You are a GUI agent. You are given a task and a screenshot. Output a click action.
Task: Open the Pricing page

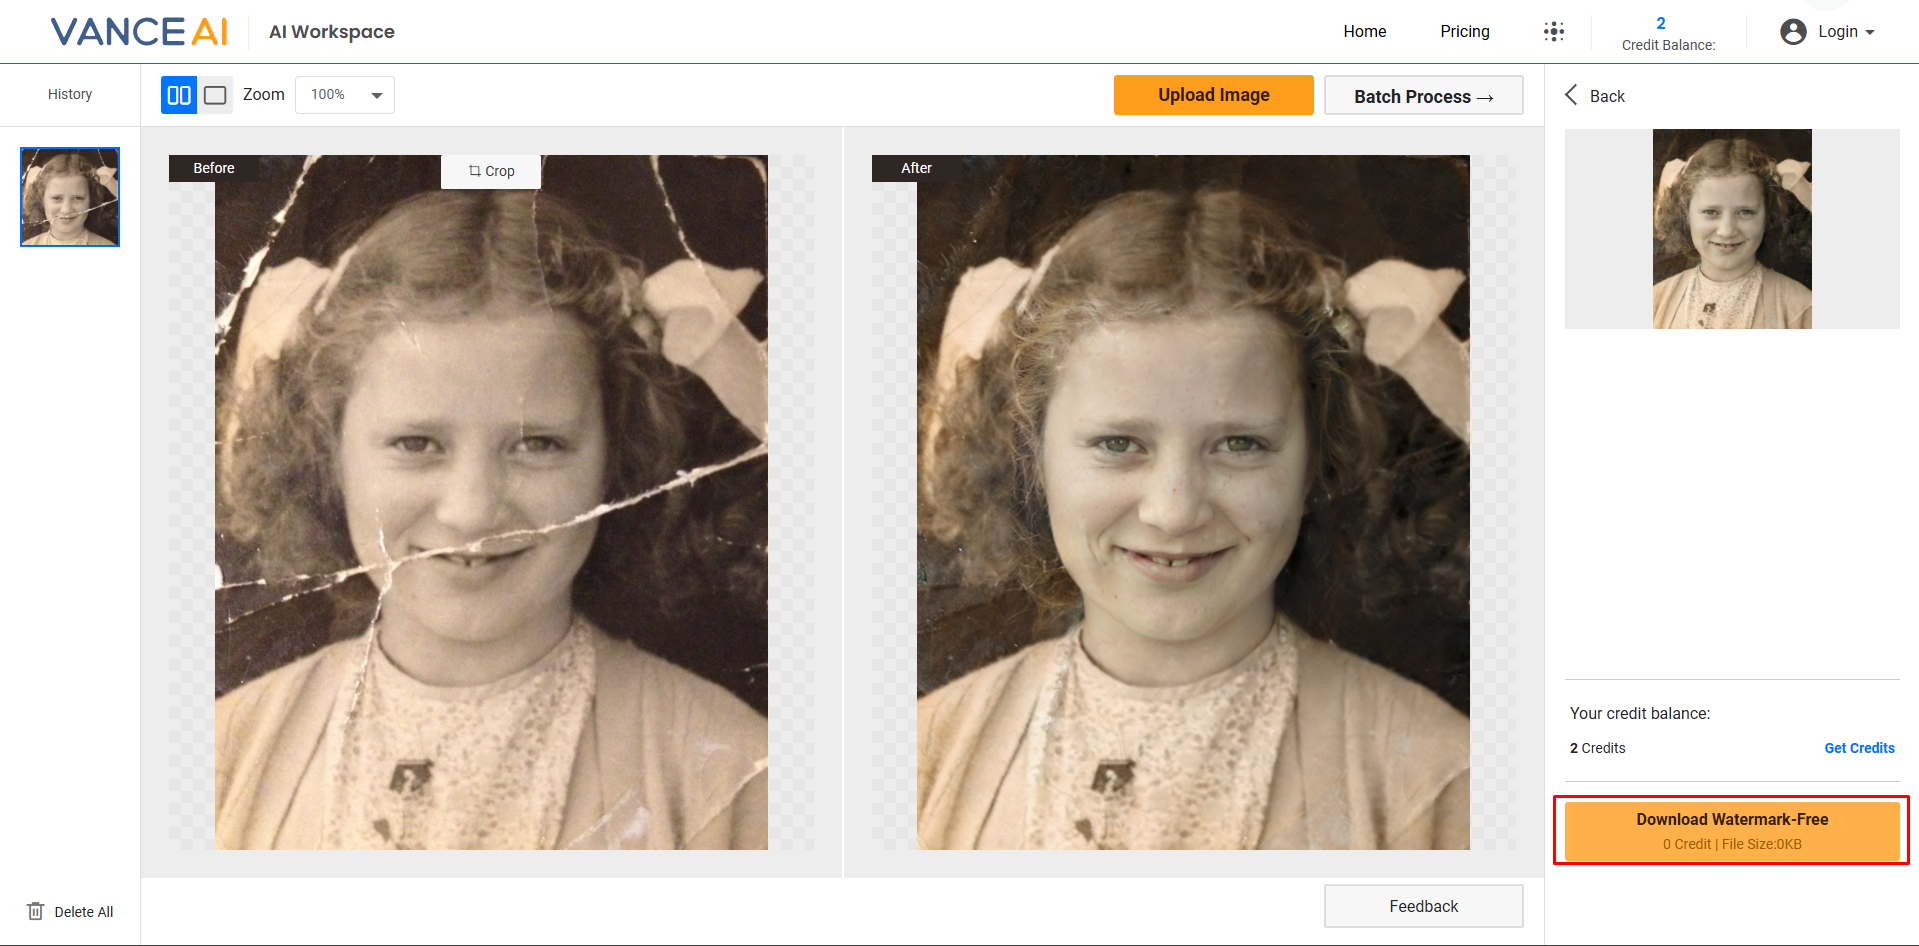1464,31
